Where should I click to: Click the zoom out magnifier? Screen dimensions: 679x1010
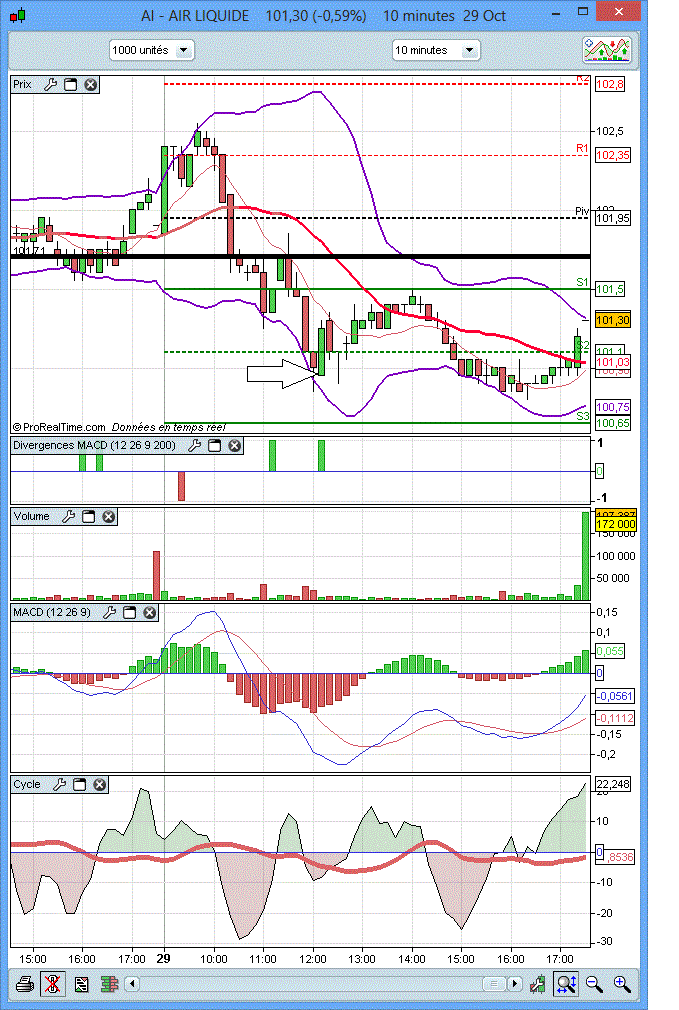tap(594, 984)
